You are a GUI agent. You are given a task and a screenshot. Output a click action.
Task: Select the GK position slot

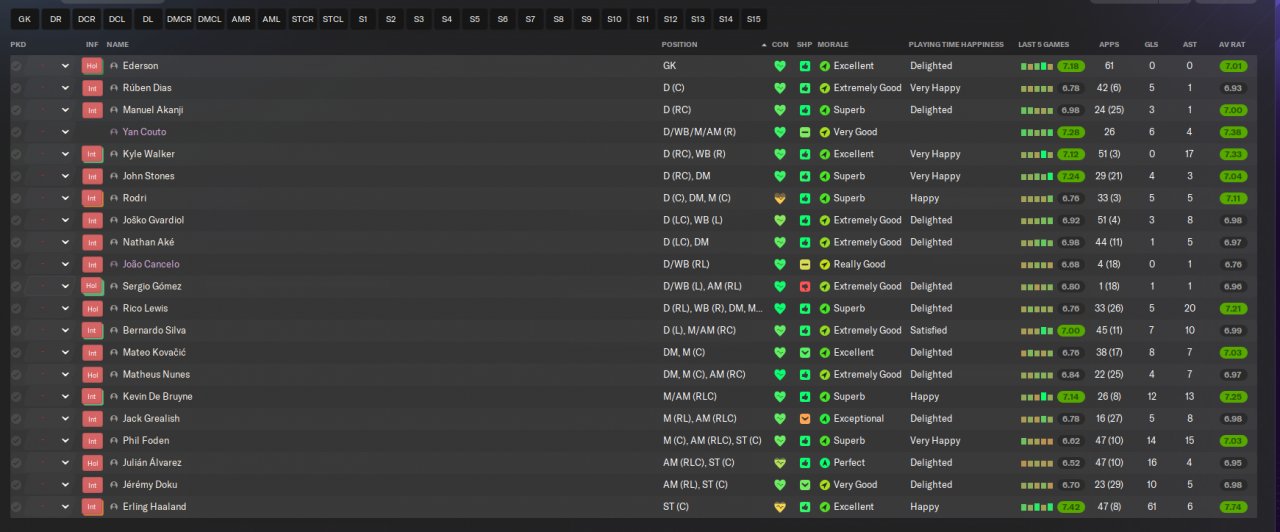pos(25,19)
